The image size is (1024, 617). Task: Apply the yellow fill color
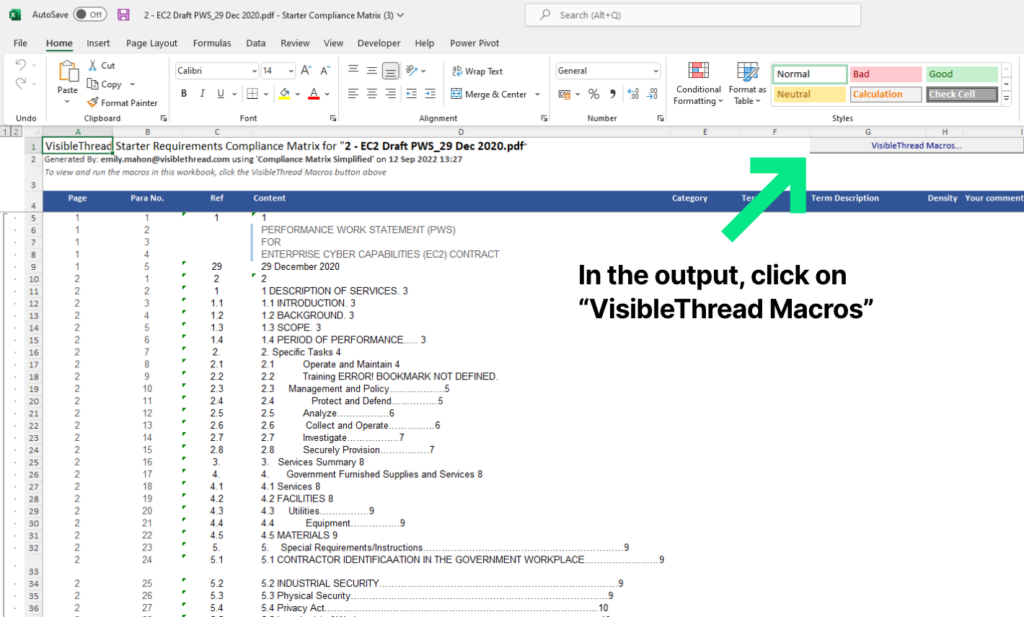(x=284, y=94)
